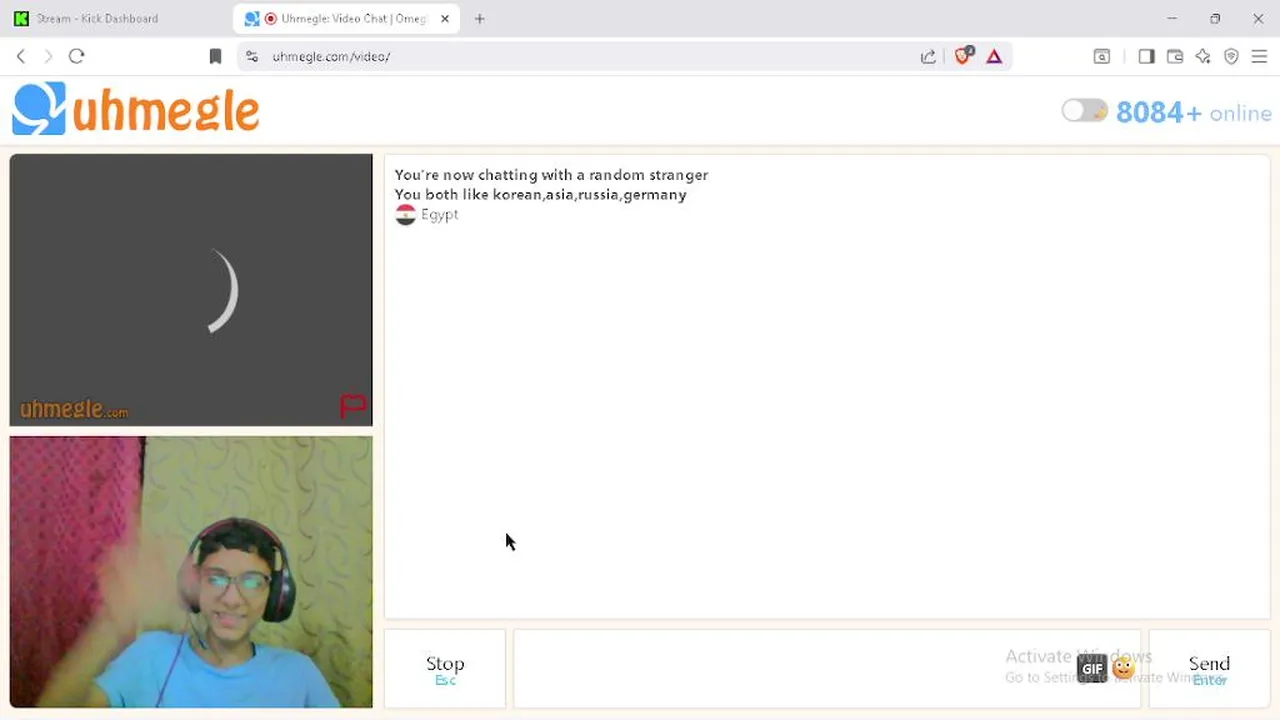Minimize the browser window

1172,18
